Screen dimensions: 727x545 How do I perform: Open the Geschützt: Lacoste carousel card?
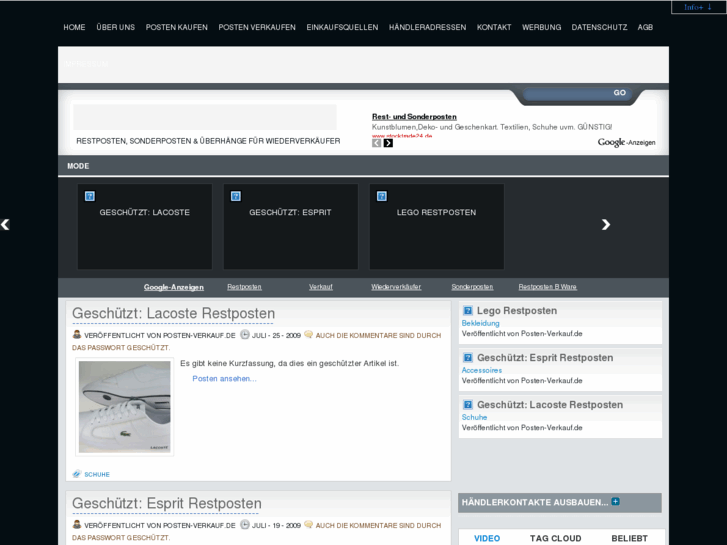click(145, 227)
